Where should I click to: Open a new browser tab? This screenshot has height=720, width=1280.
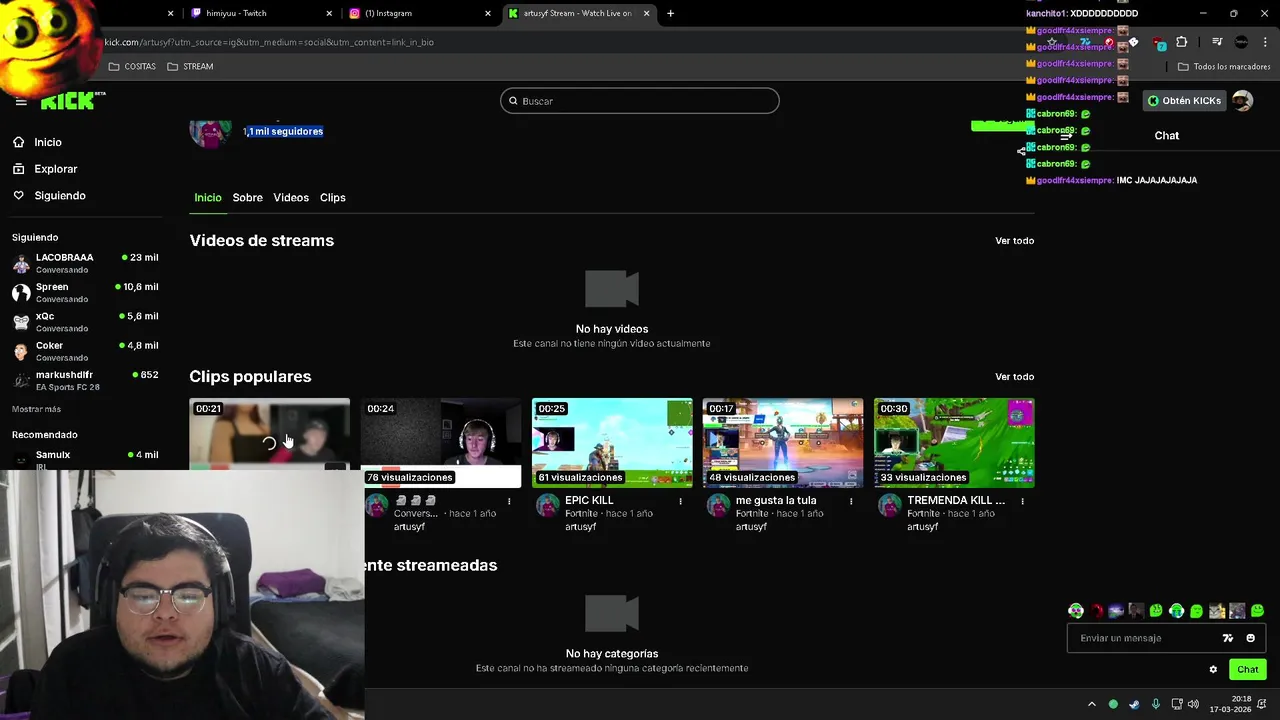pyautogui.click(x=670, y=13)
